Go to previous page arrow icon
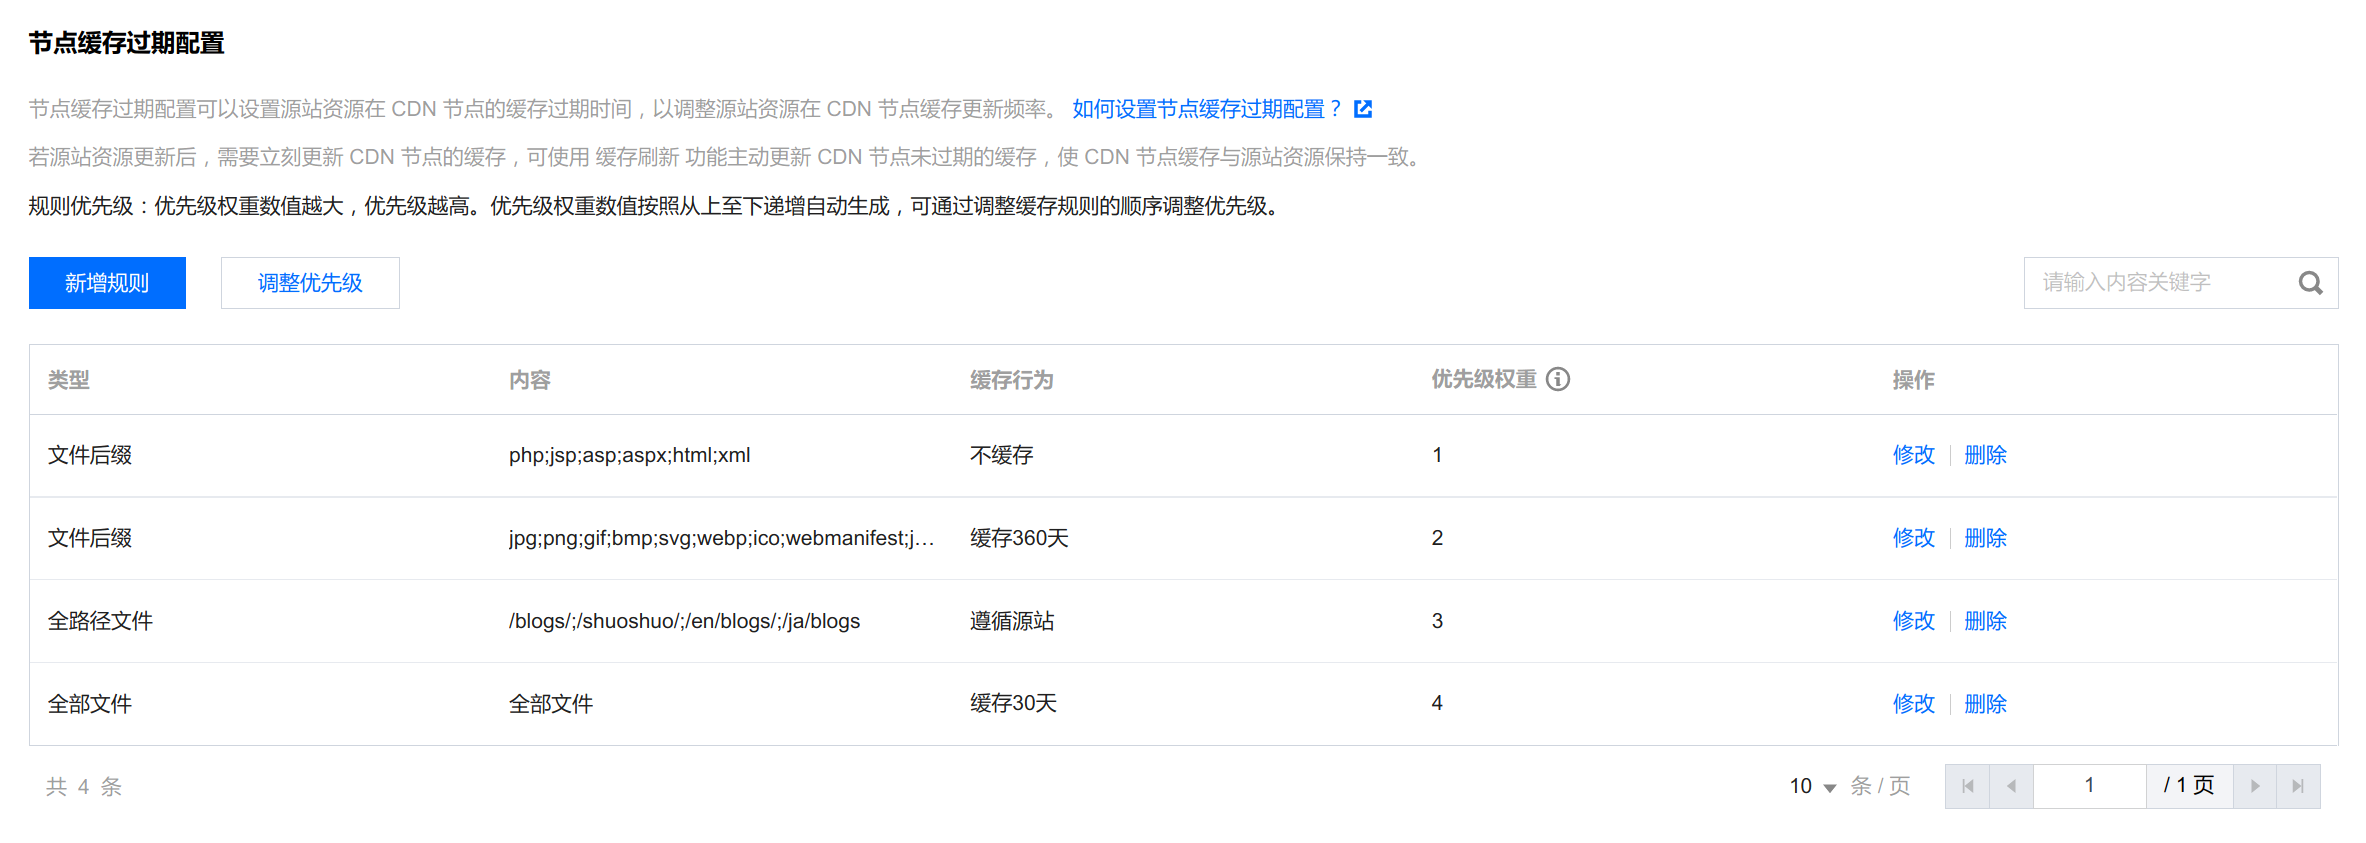Screen dimensions: 2366x843 pos(2011,786)
